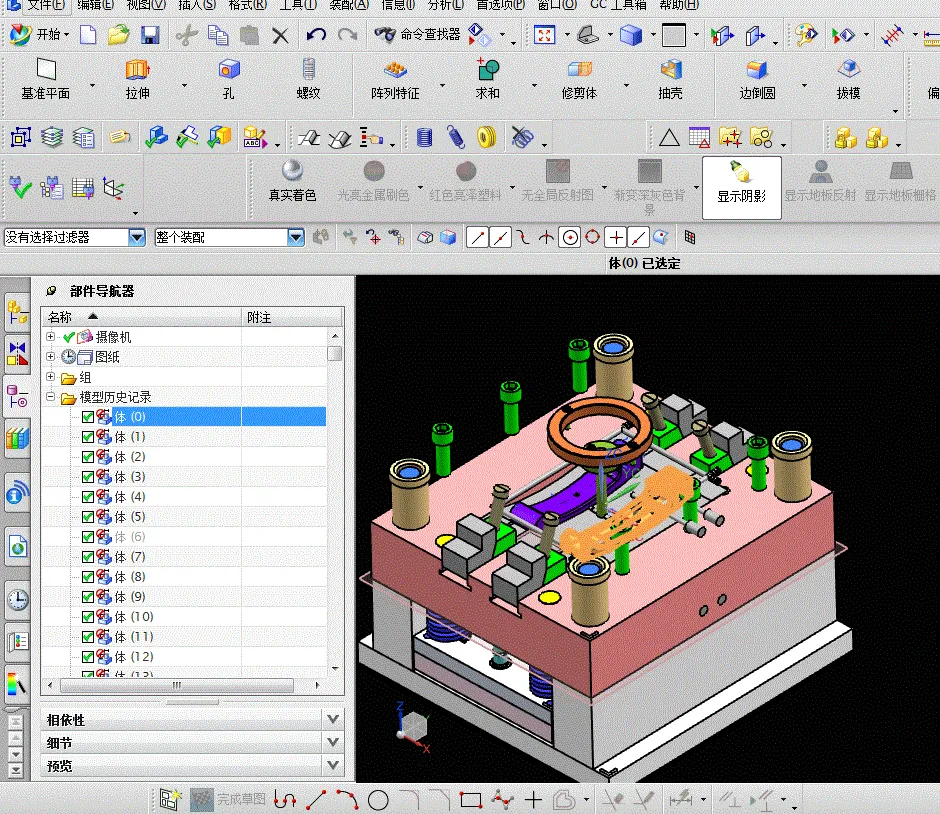
Task: Click the Unite (求和) tool
Action: [x=487, y=79]
